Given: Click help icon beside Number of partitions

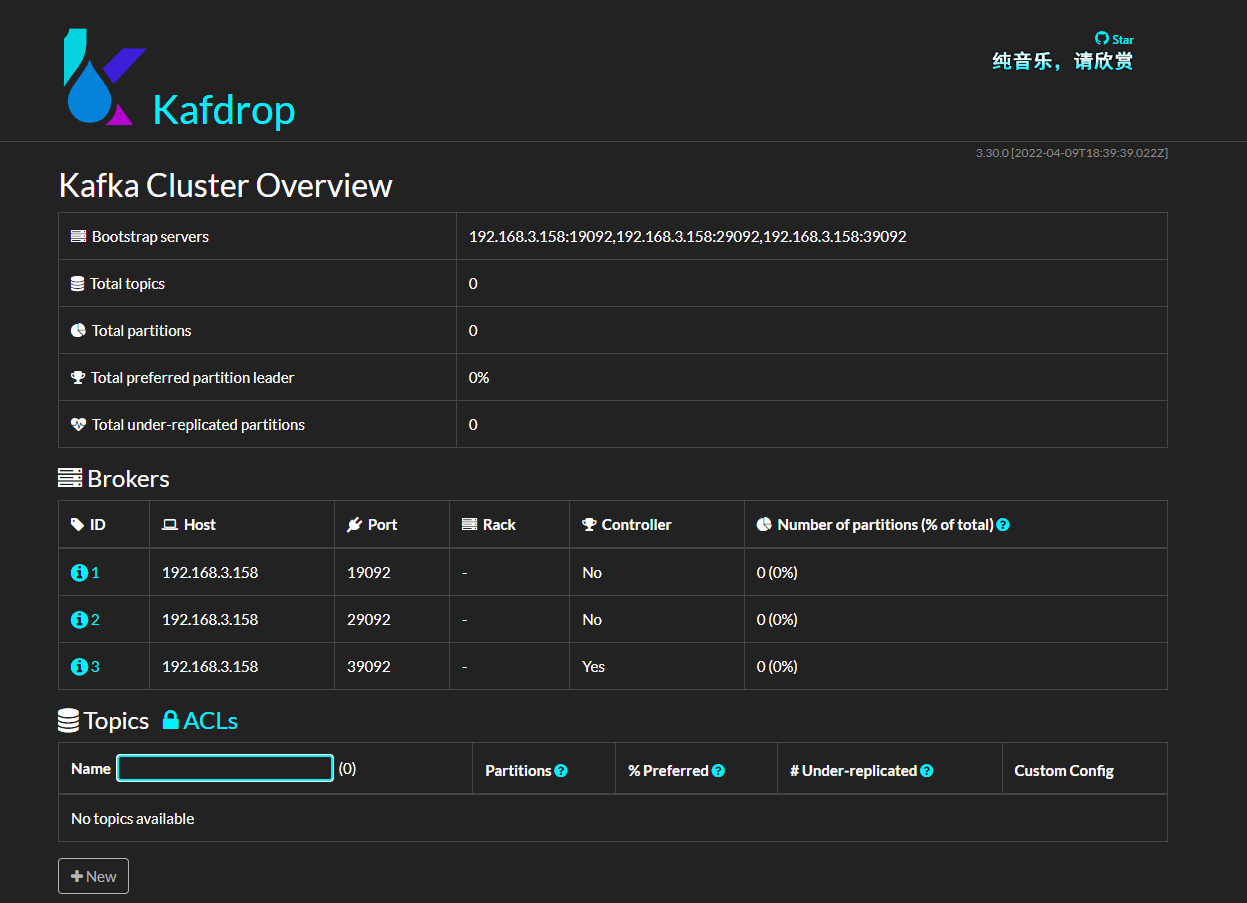Looking at the screenshot, I should pos(1003,525).
